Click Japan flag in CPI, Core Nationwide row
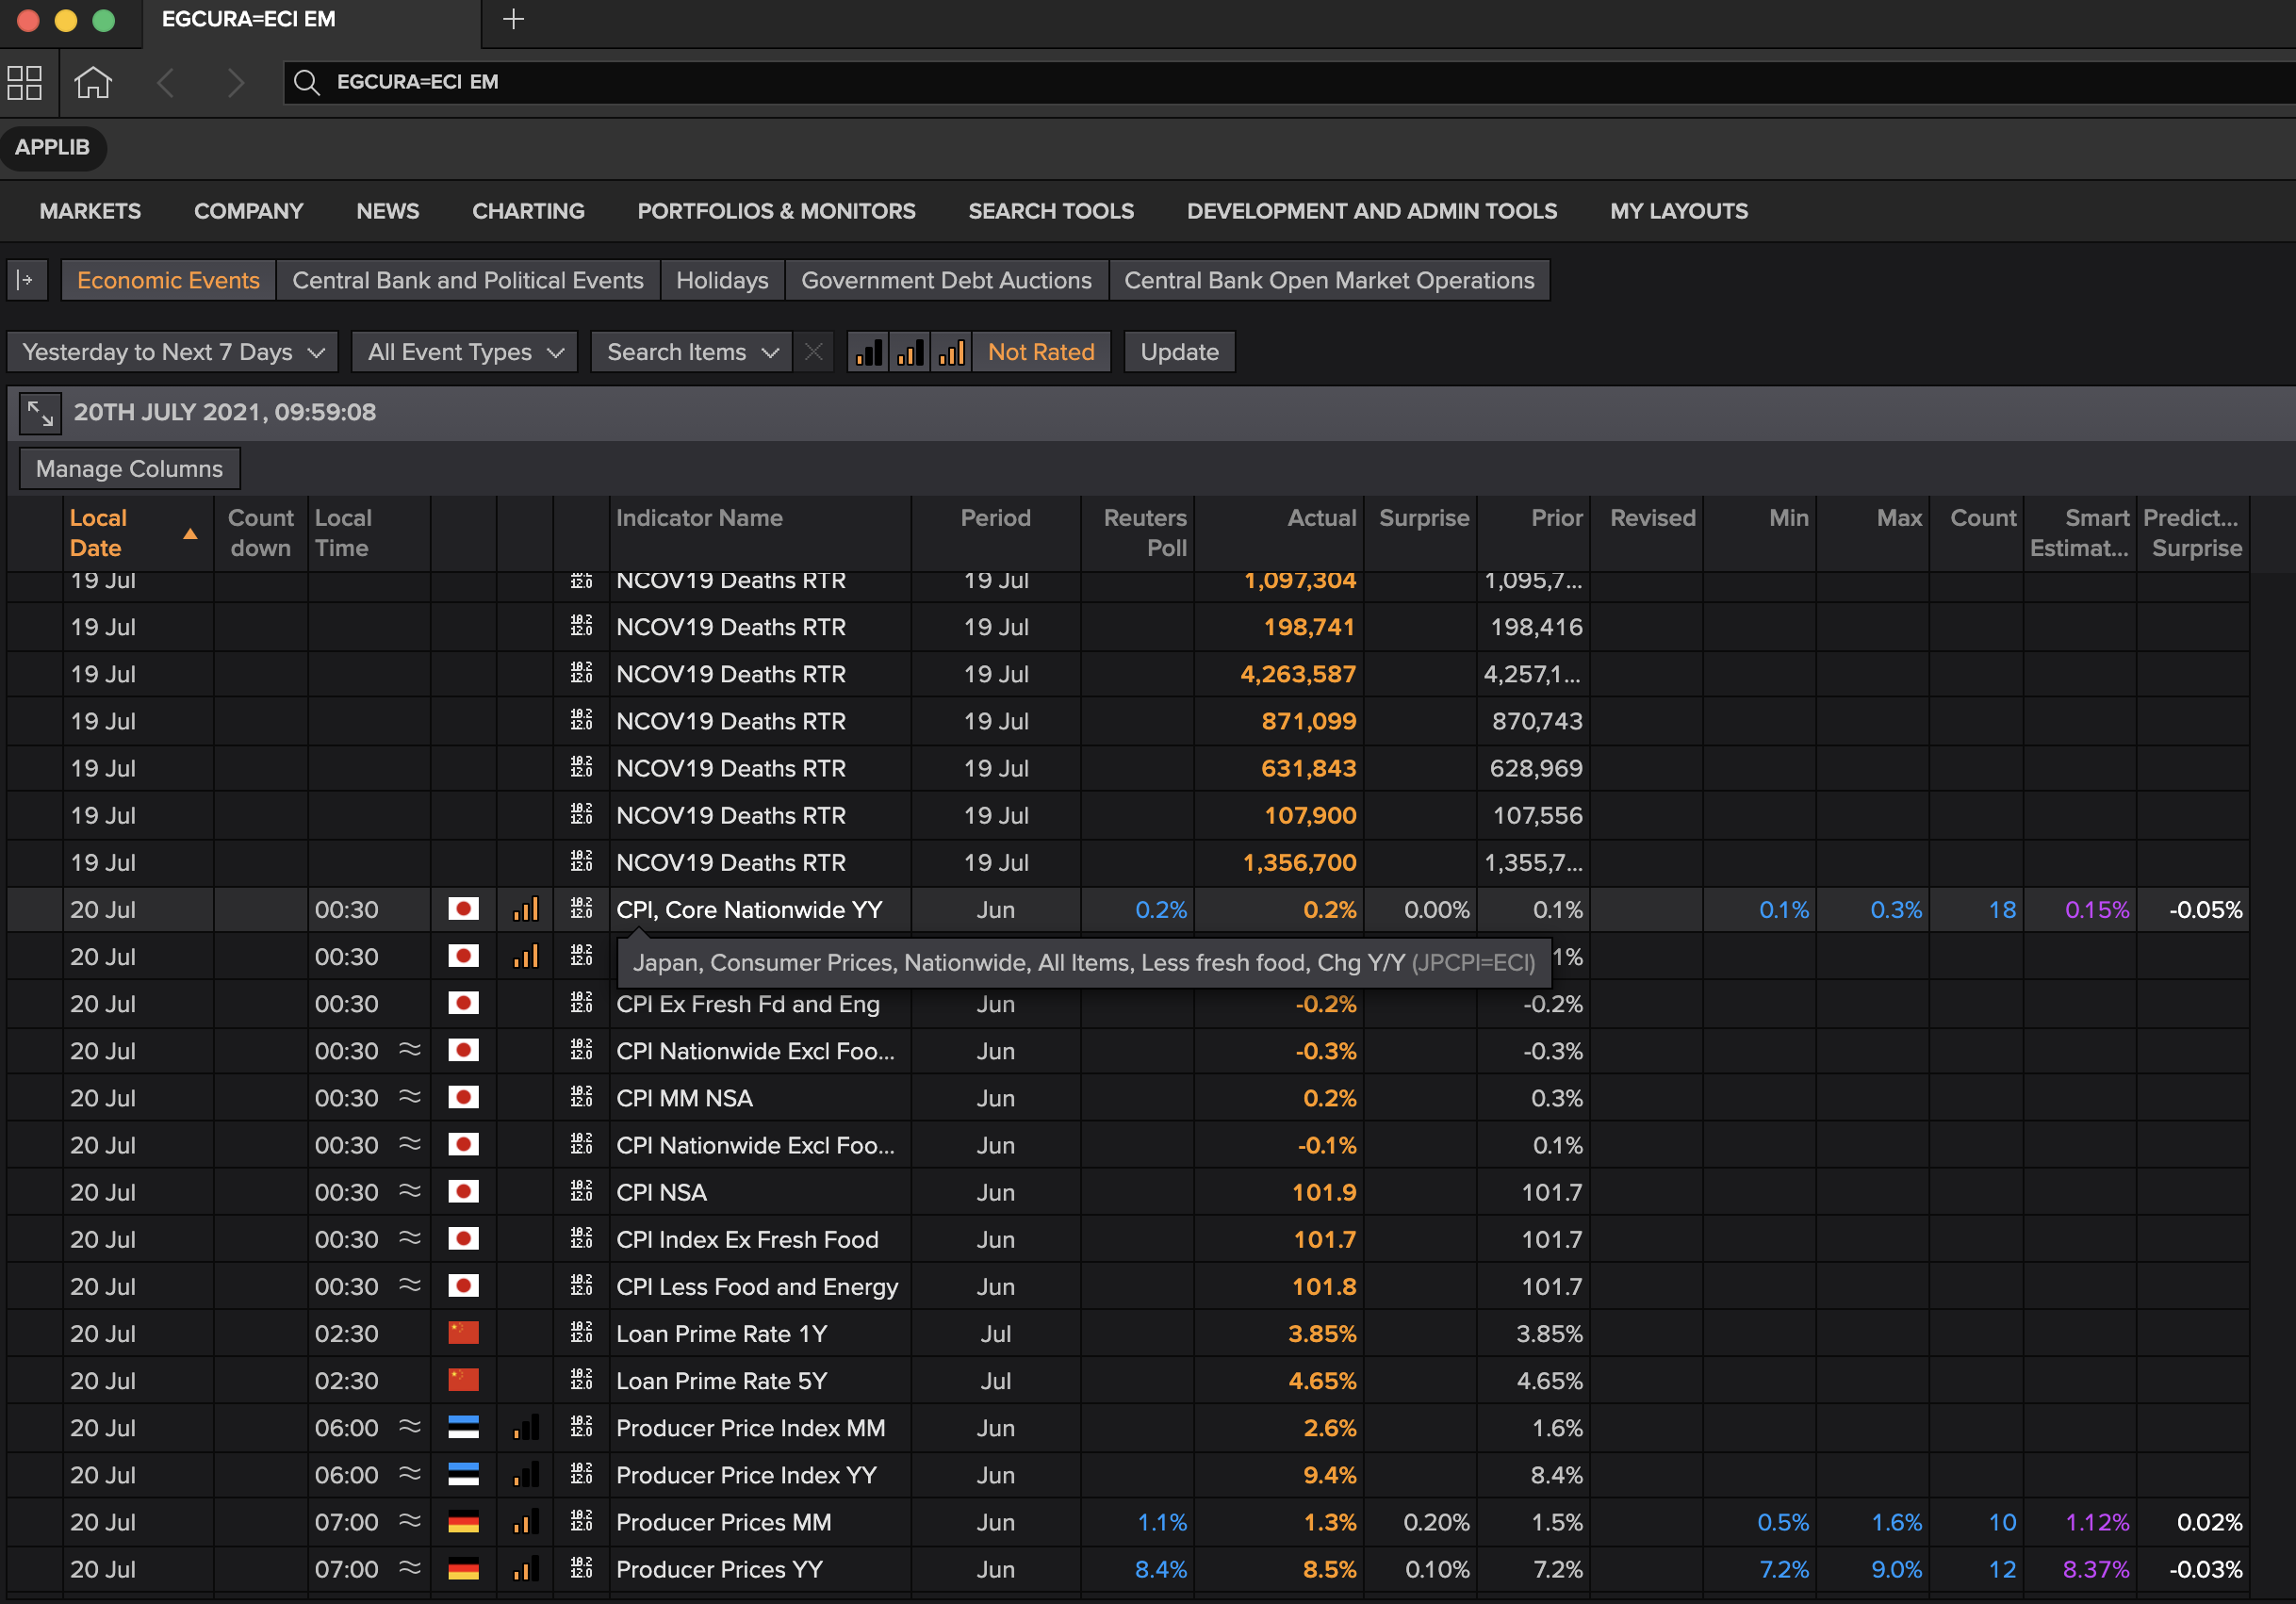Viewport: 2296px width, 1604px height. [x=463, y=909]
